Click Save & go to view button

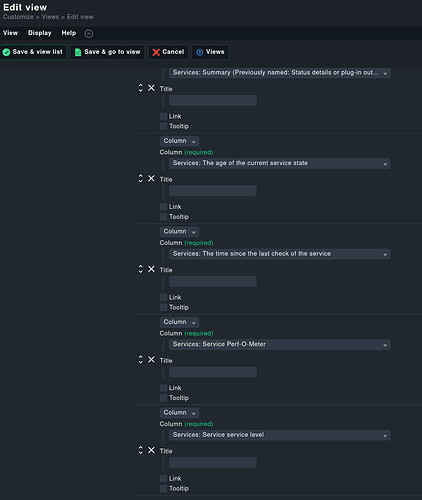108,52
